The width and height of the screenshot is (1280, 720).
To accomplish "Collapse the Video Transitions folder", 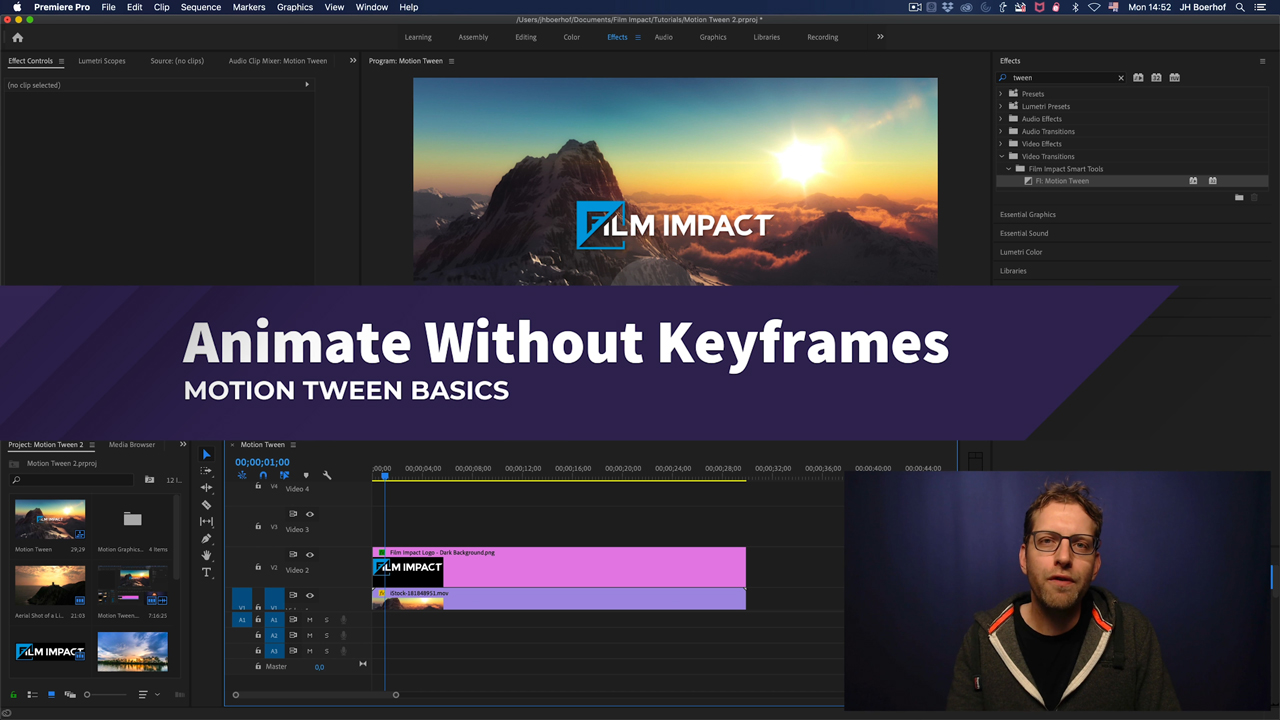I will click(1001, 156).
